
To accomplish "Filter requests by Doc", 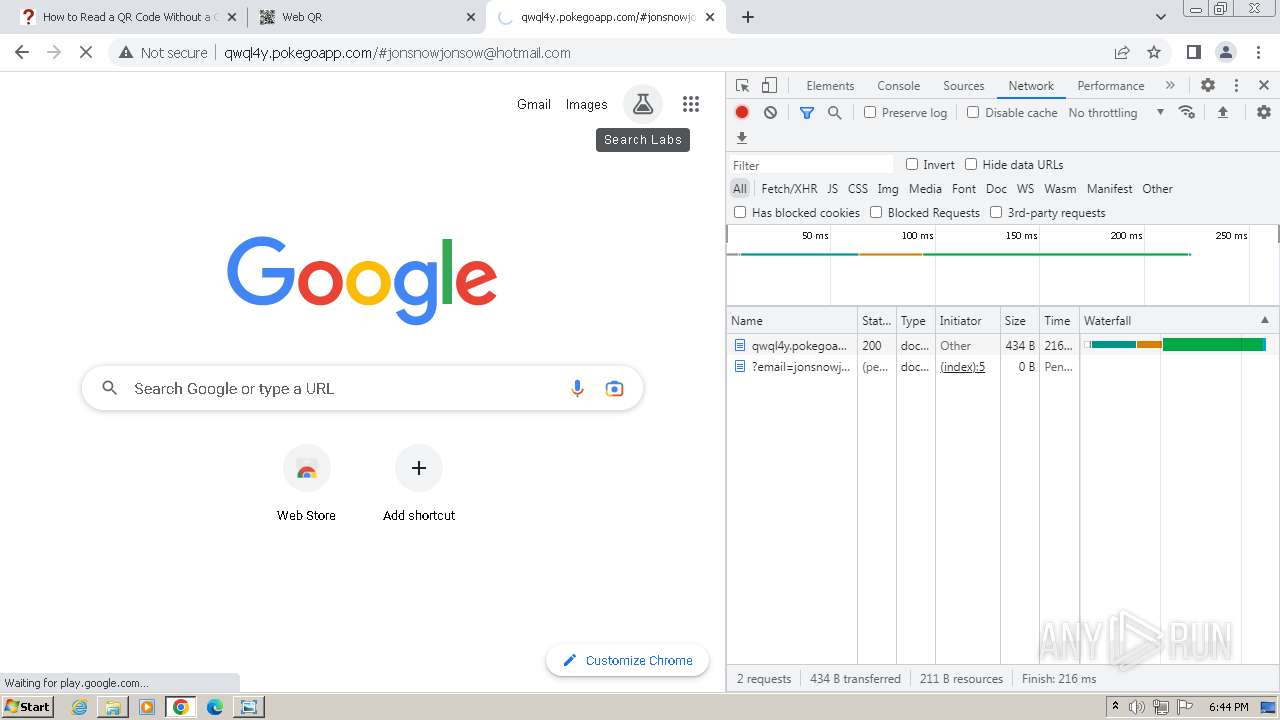I will click(996, 188).
